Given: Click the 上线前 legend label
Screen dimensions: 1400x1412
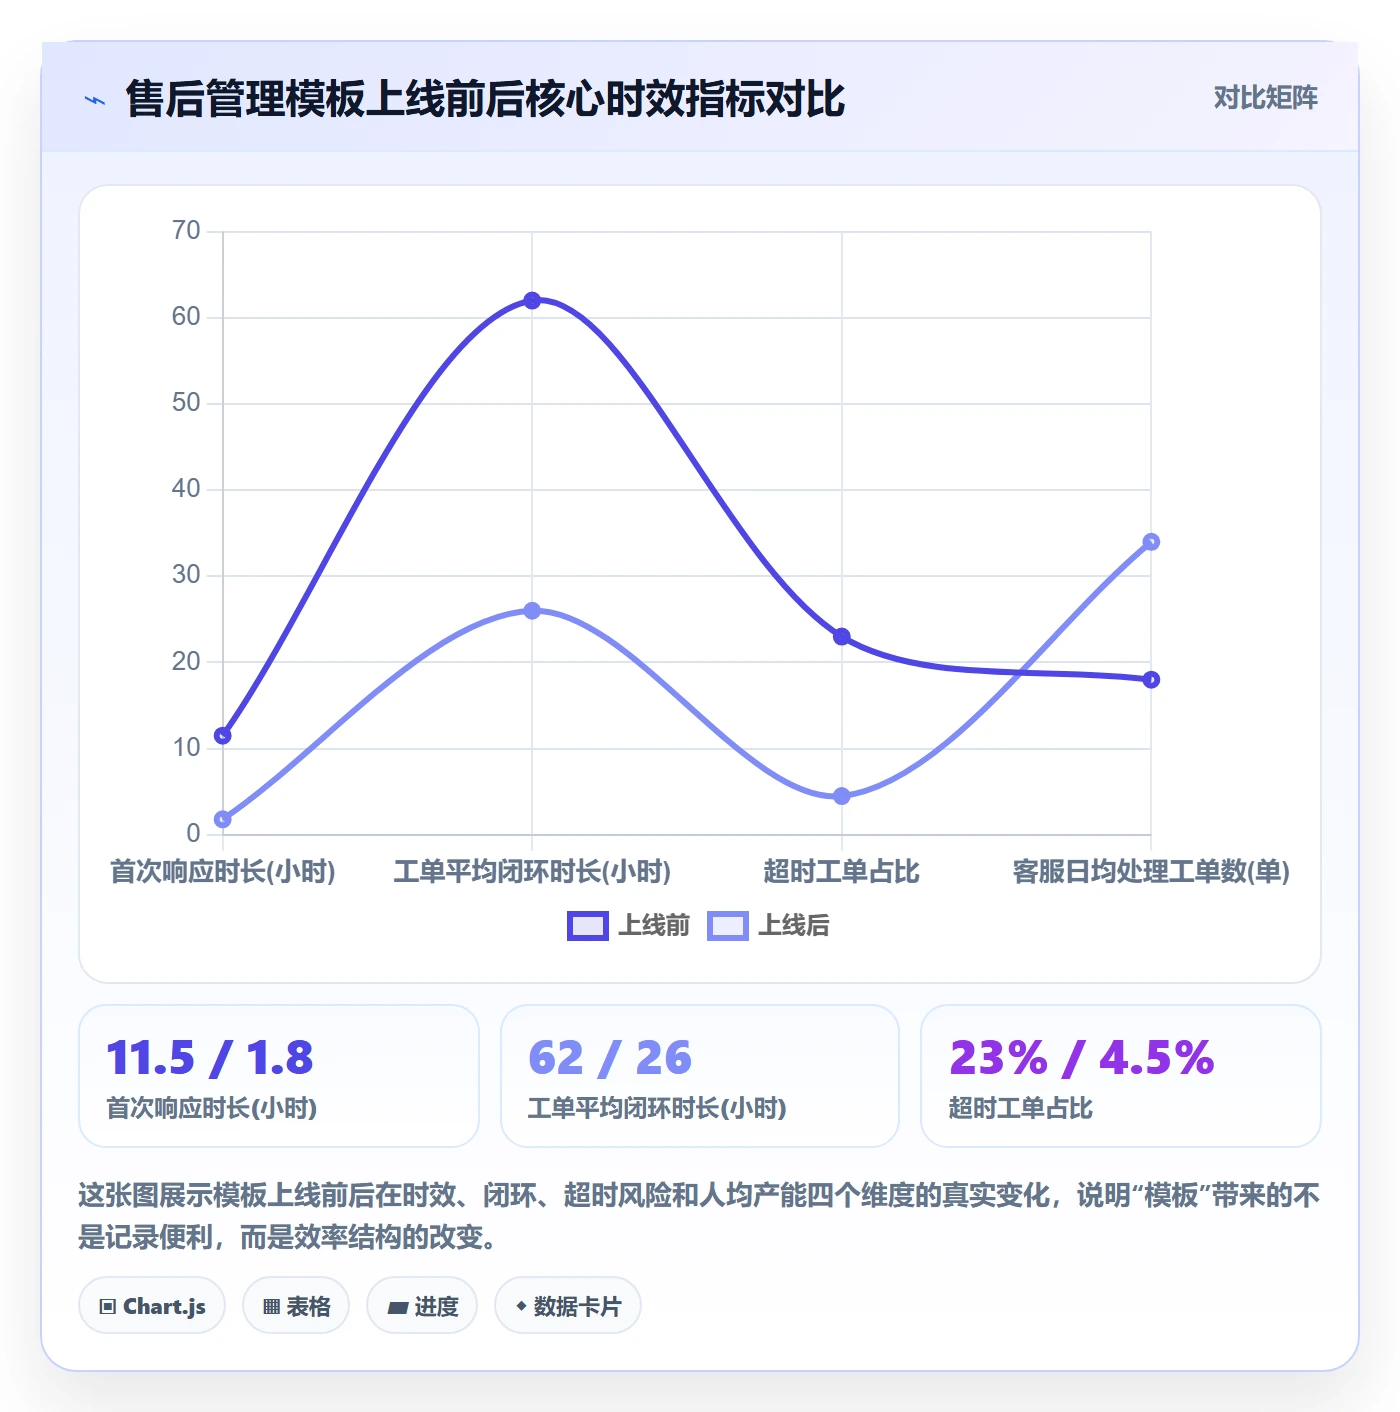Looking at the screenshot, I should click(x=654, y=926).
